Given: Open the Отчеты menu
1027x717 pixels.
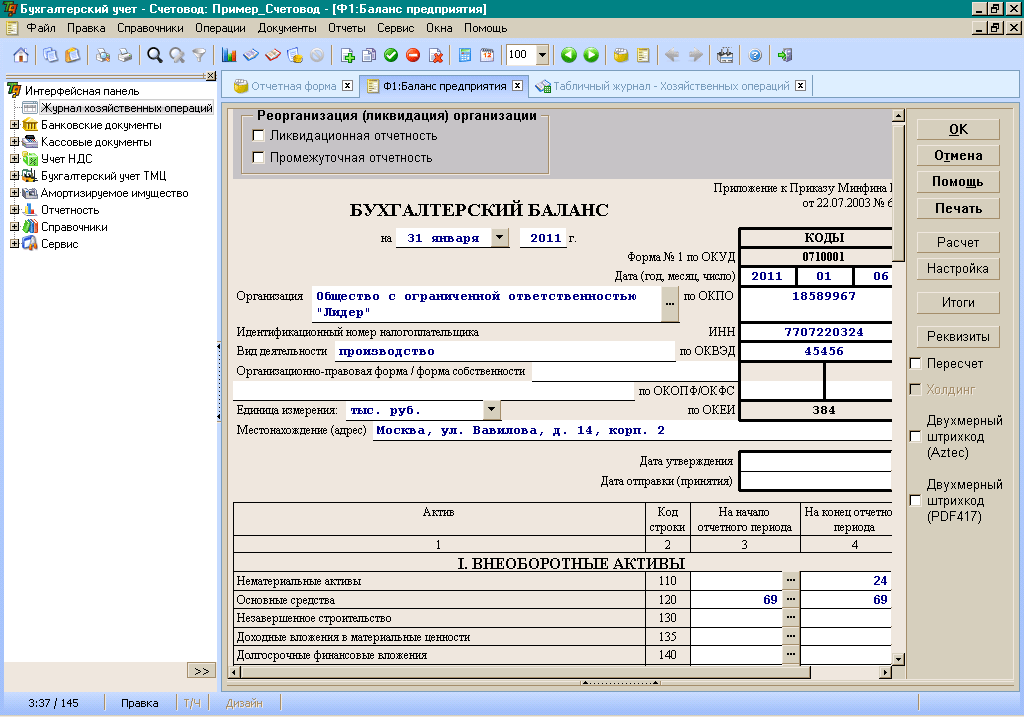Looking at the screenshot, I should (346, 28).
